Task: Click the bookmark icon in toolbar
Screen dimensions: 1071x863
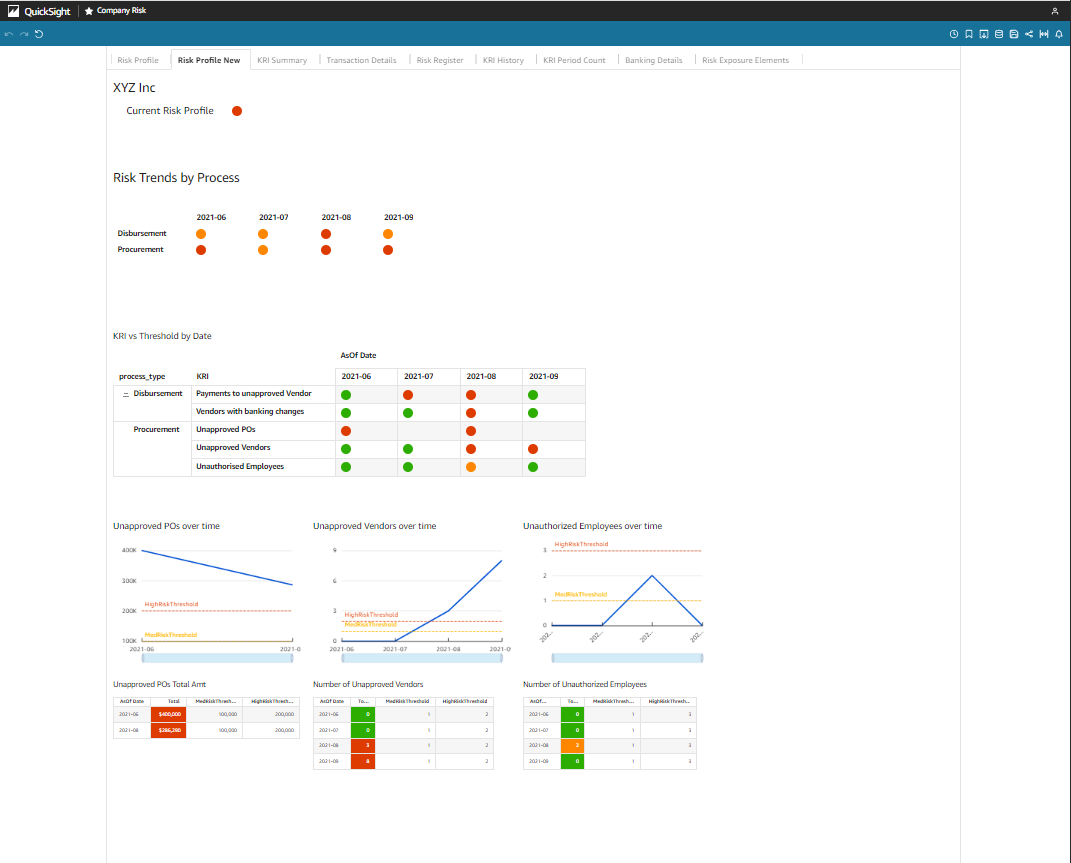Action: point(969,34)
